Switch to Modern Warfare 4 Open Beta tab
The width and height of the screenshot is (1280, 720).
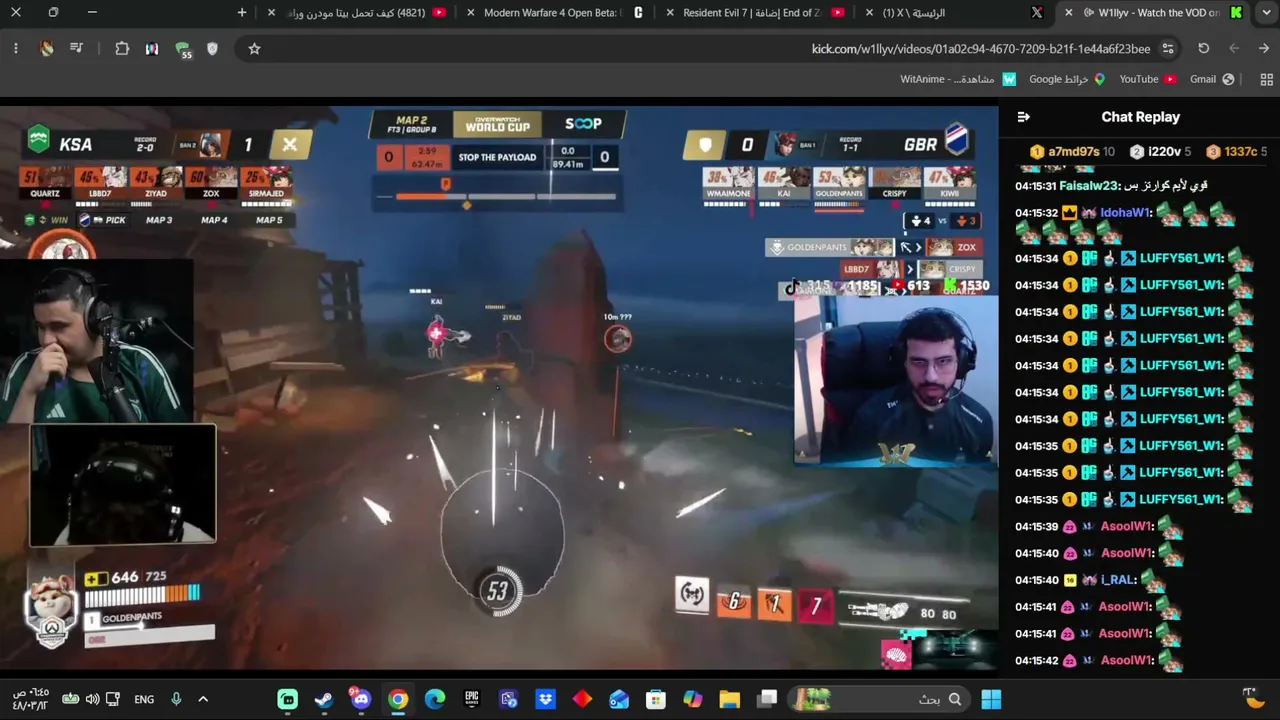553,12
